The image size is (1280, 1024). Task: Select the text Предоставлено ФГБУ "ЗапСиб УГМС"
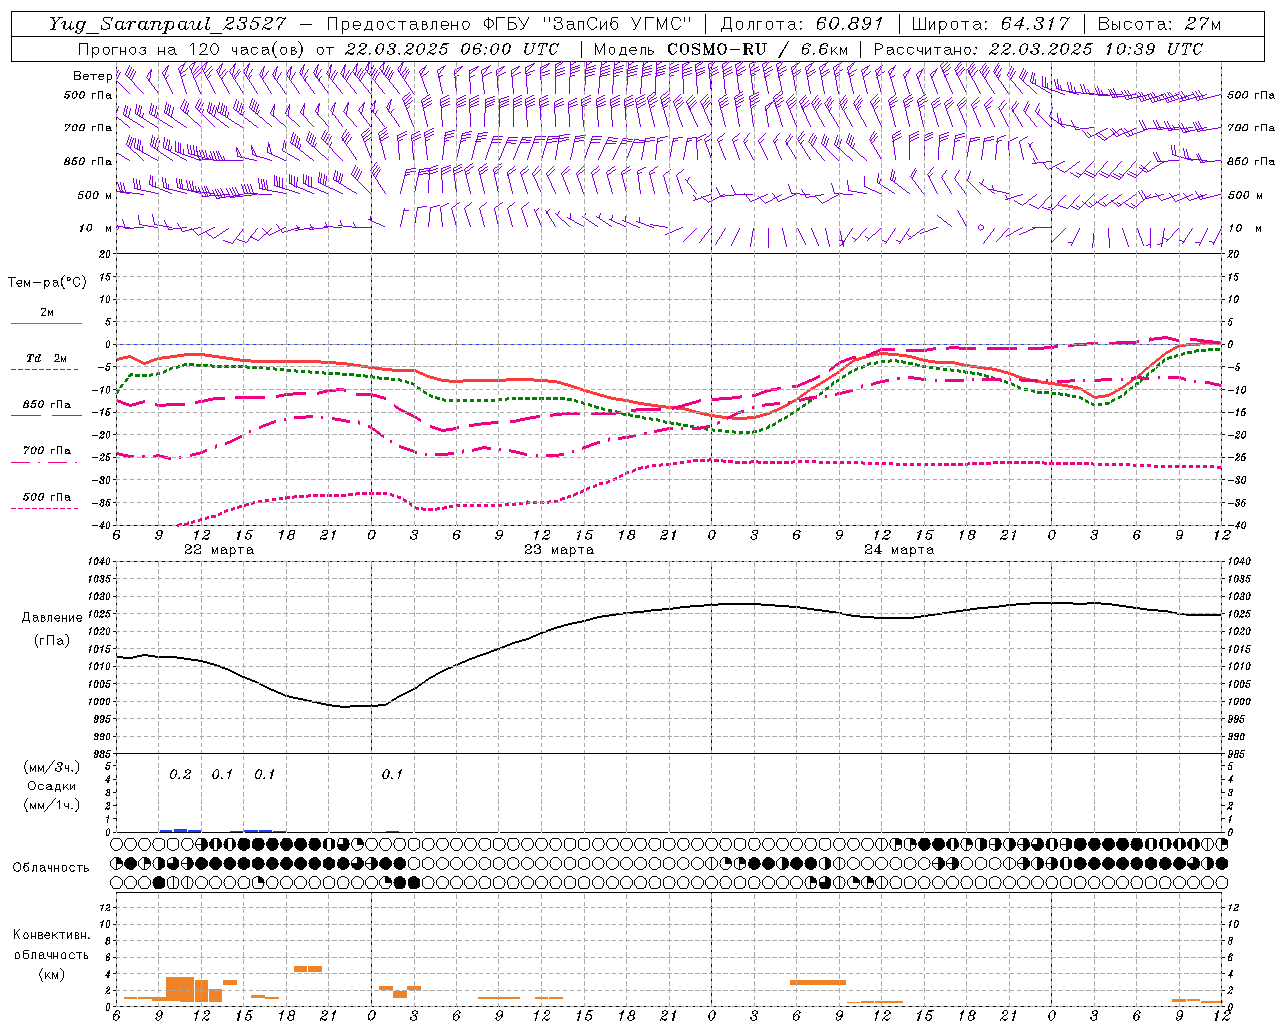[509, 23]
